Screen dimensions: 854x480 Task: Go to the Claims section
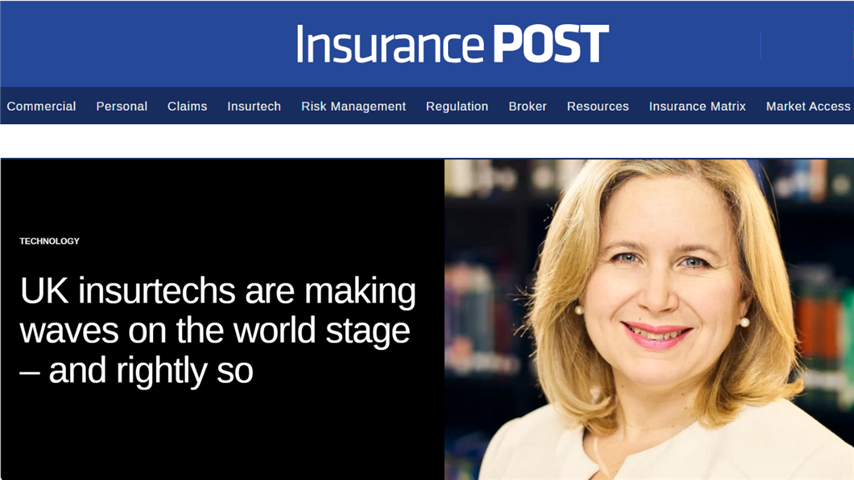[187, 106]
